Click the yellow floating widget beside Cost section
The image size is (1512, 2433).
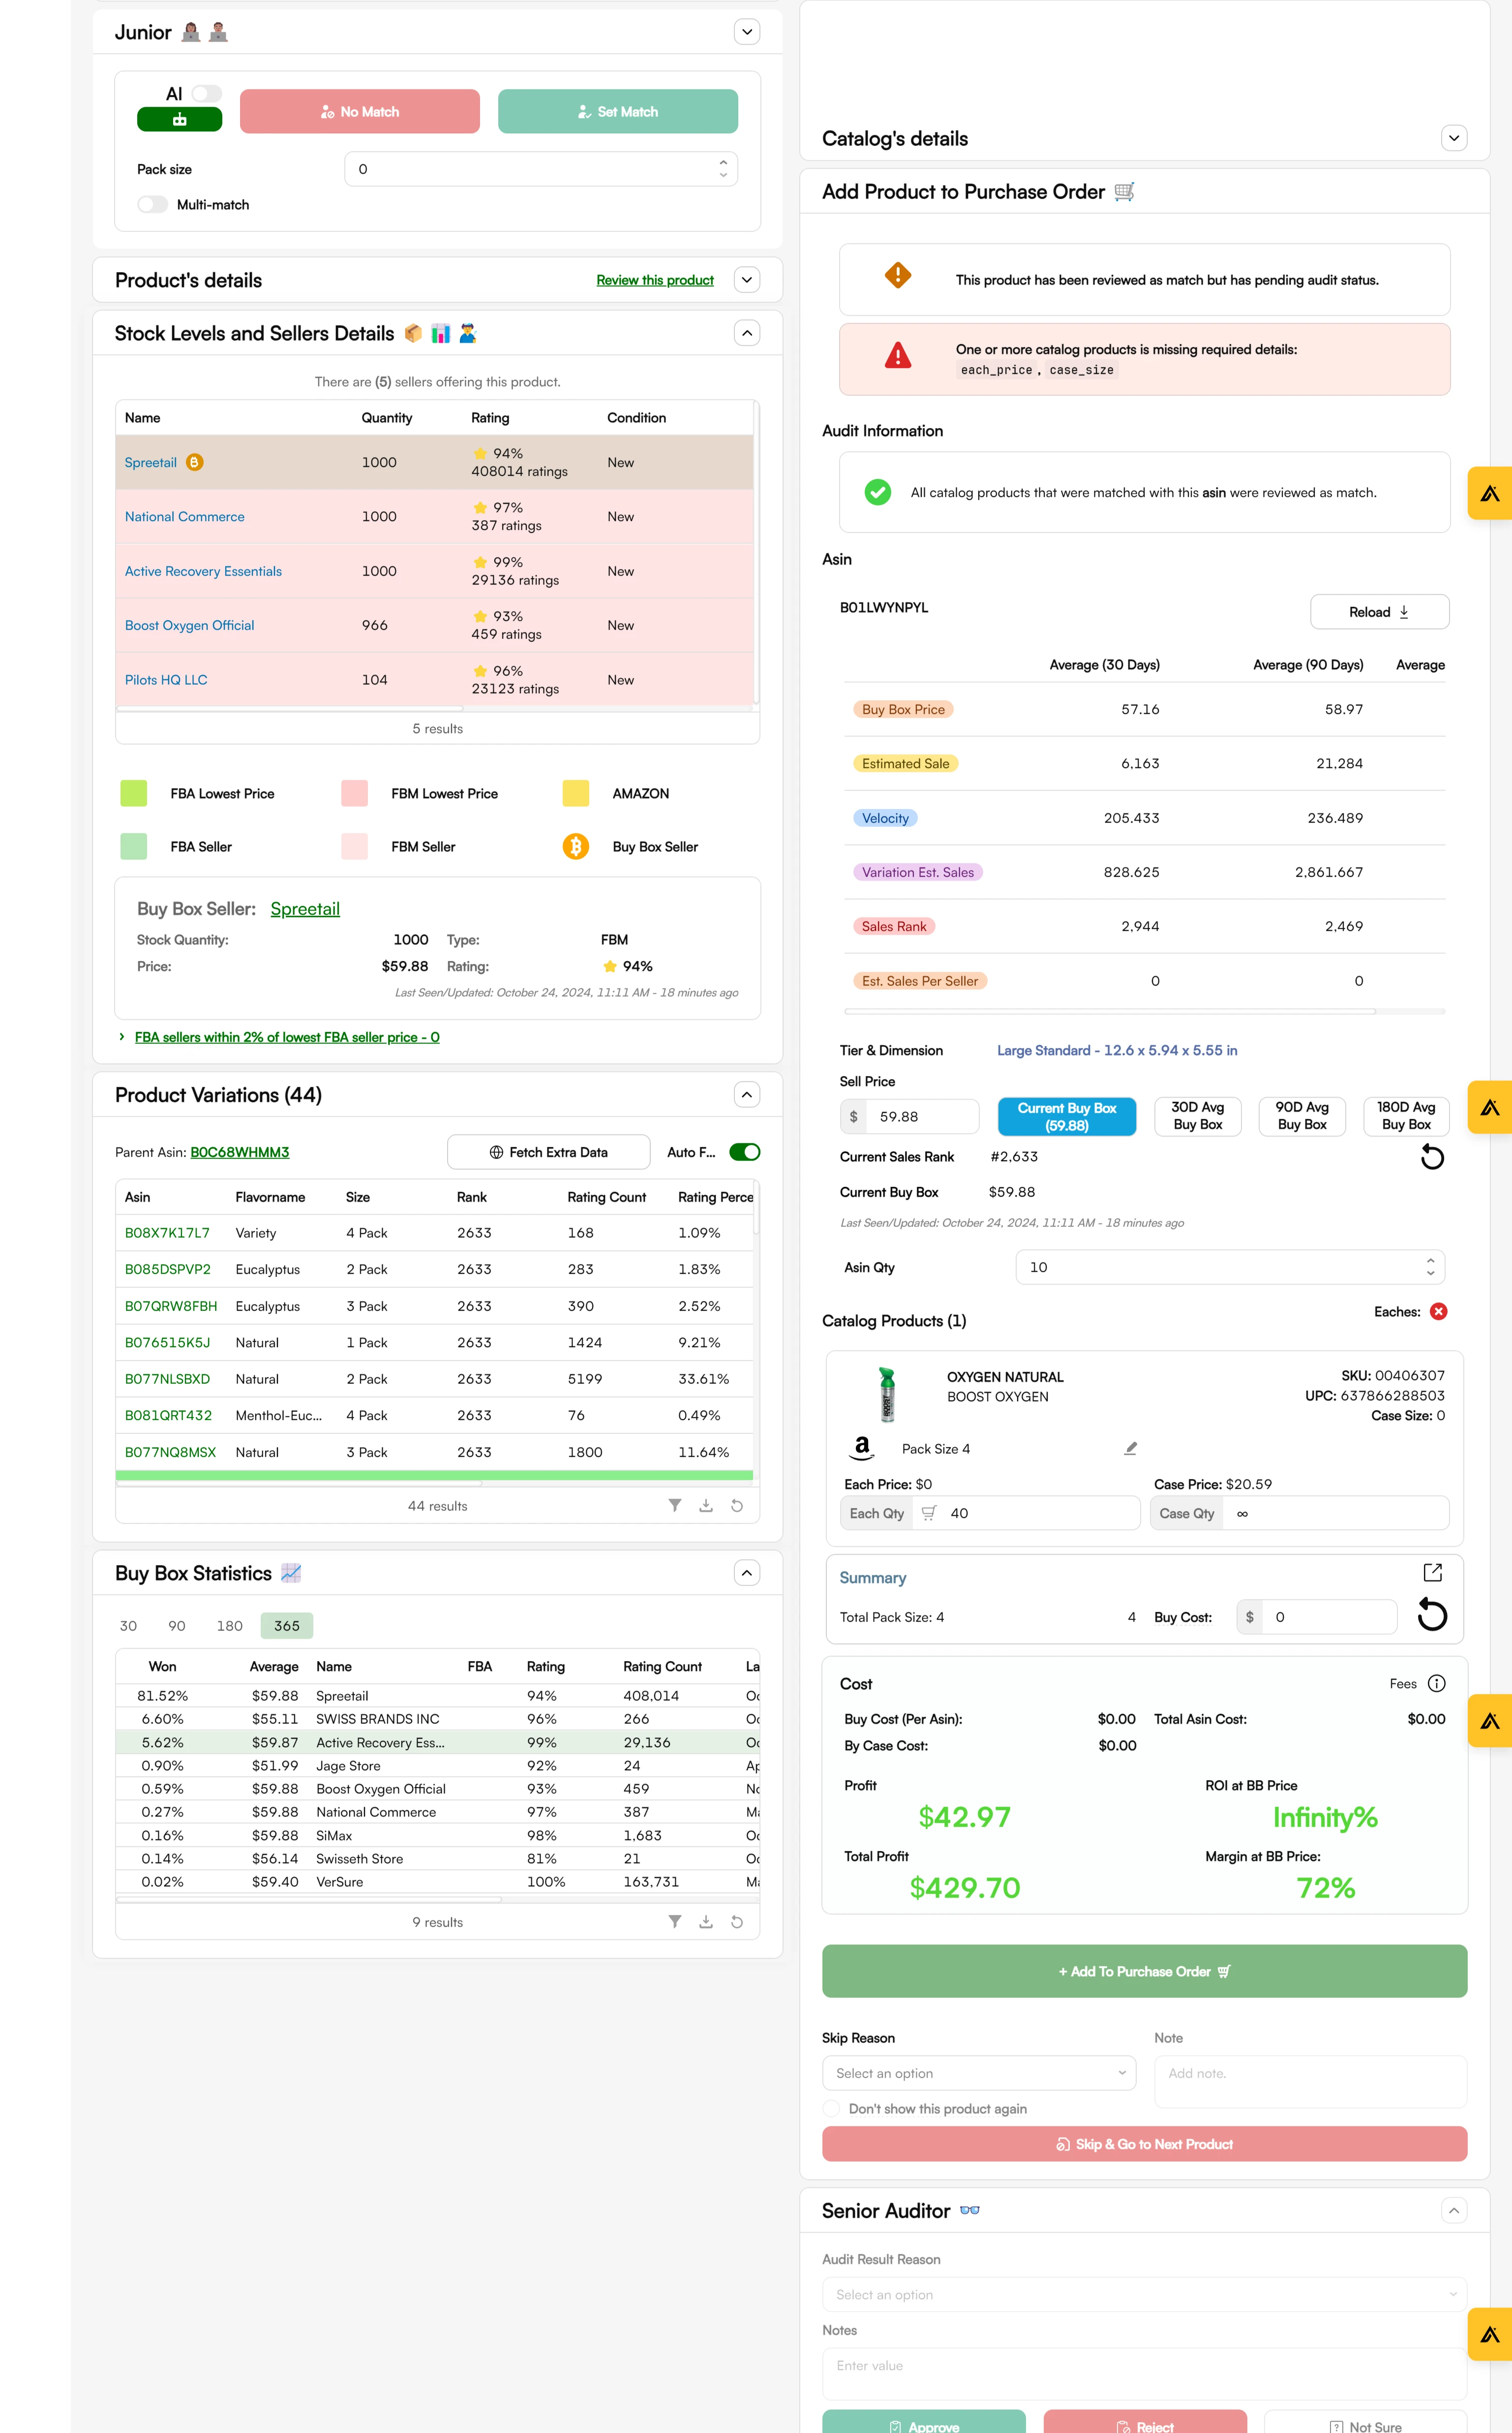coord(1490,1720)
